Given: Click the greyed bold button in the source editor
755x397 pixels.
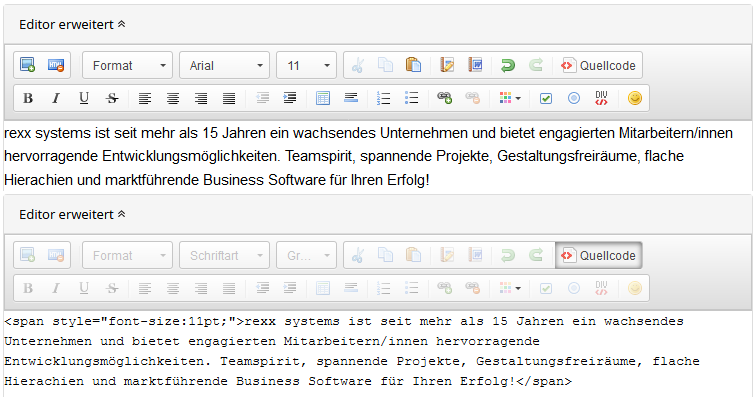Looking at the screenshot, I should [x=28, y=288].
